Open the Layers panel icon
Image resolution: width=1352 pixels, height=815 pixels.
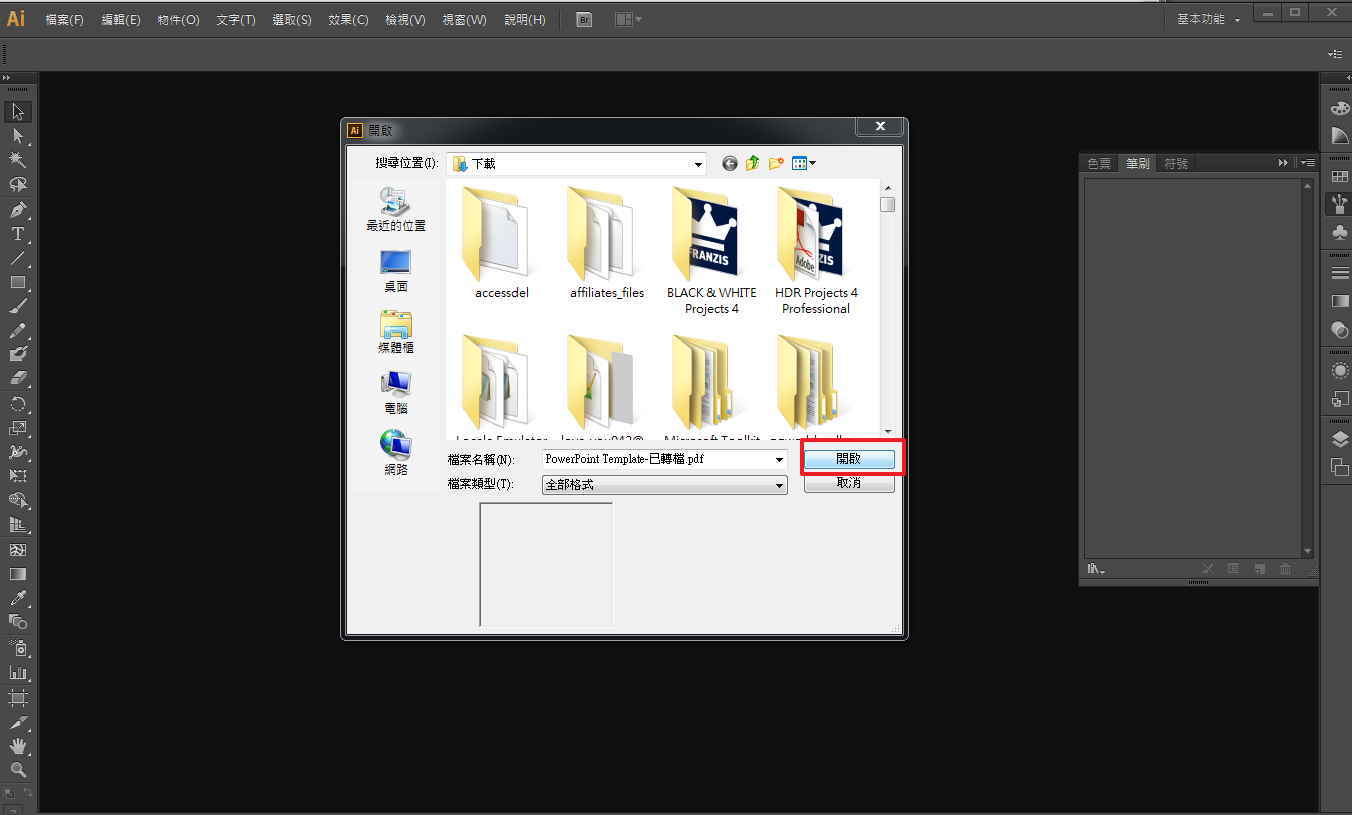tap(1340, 439)
